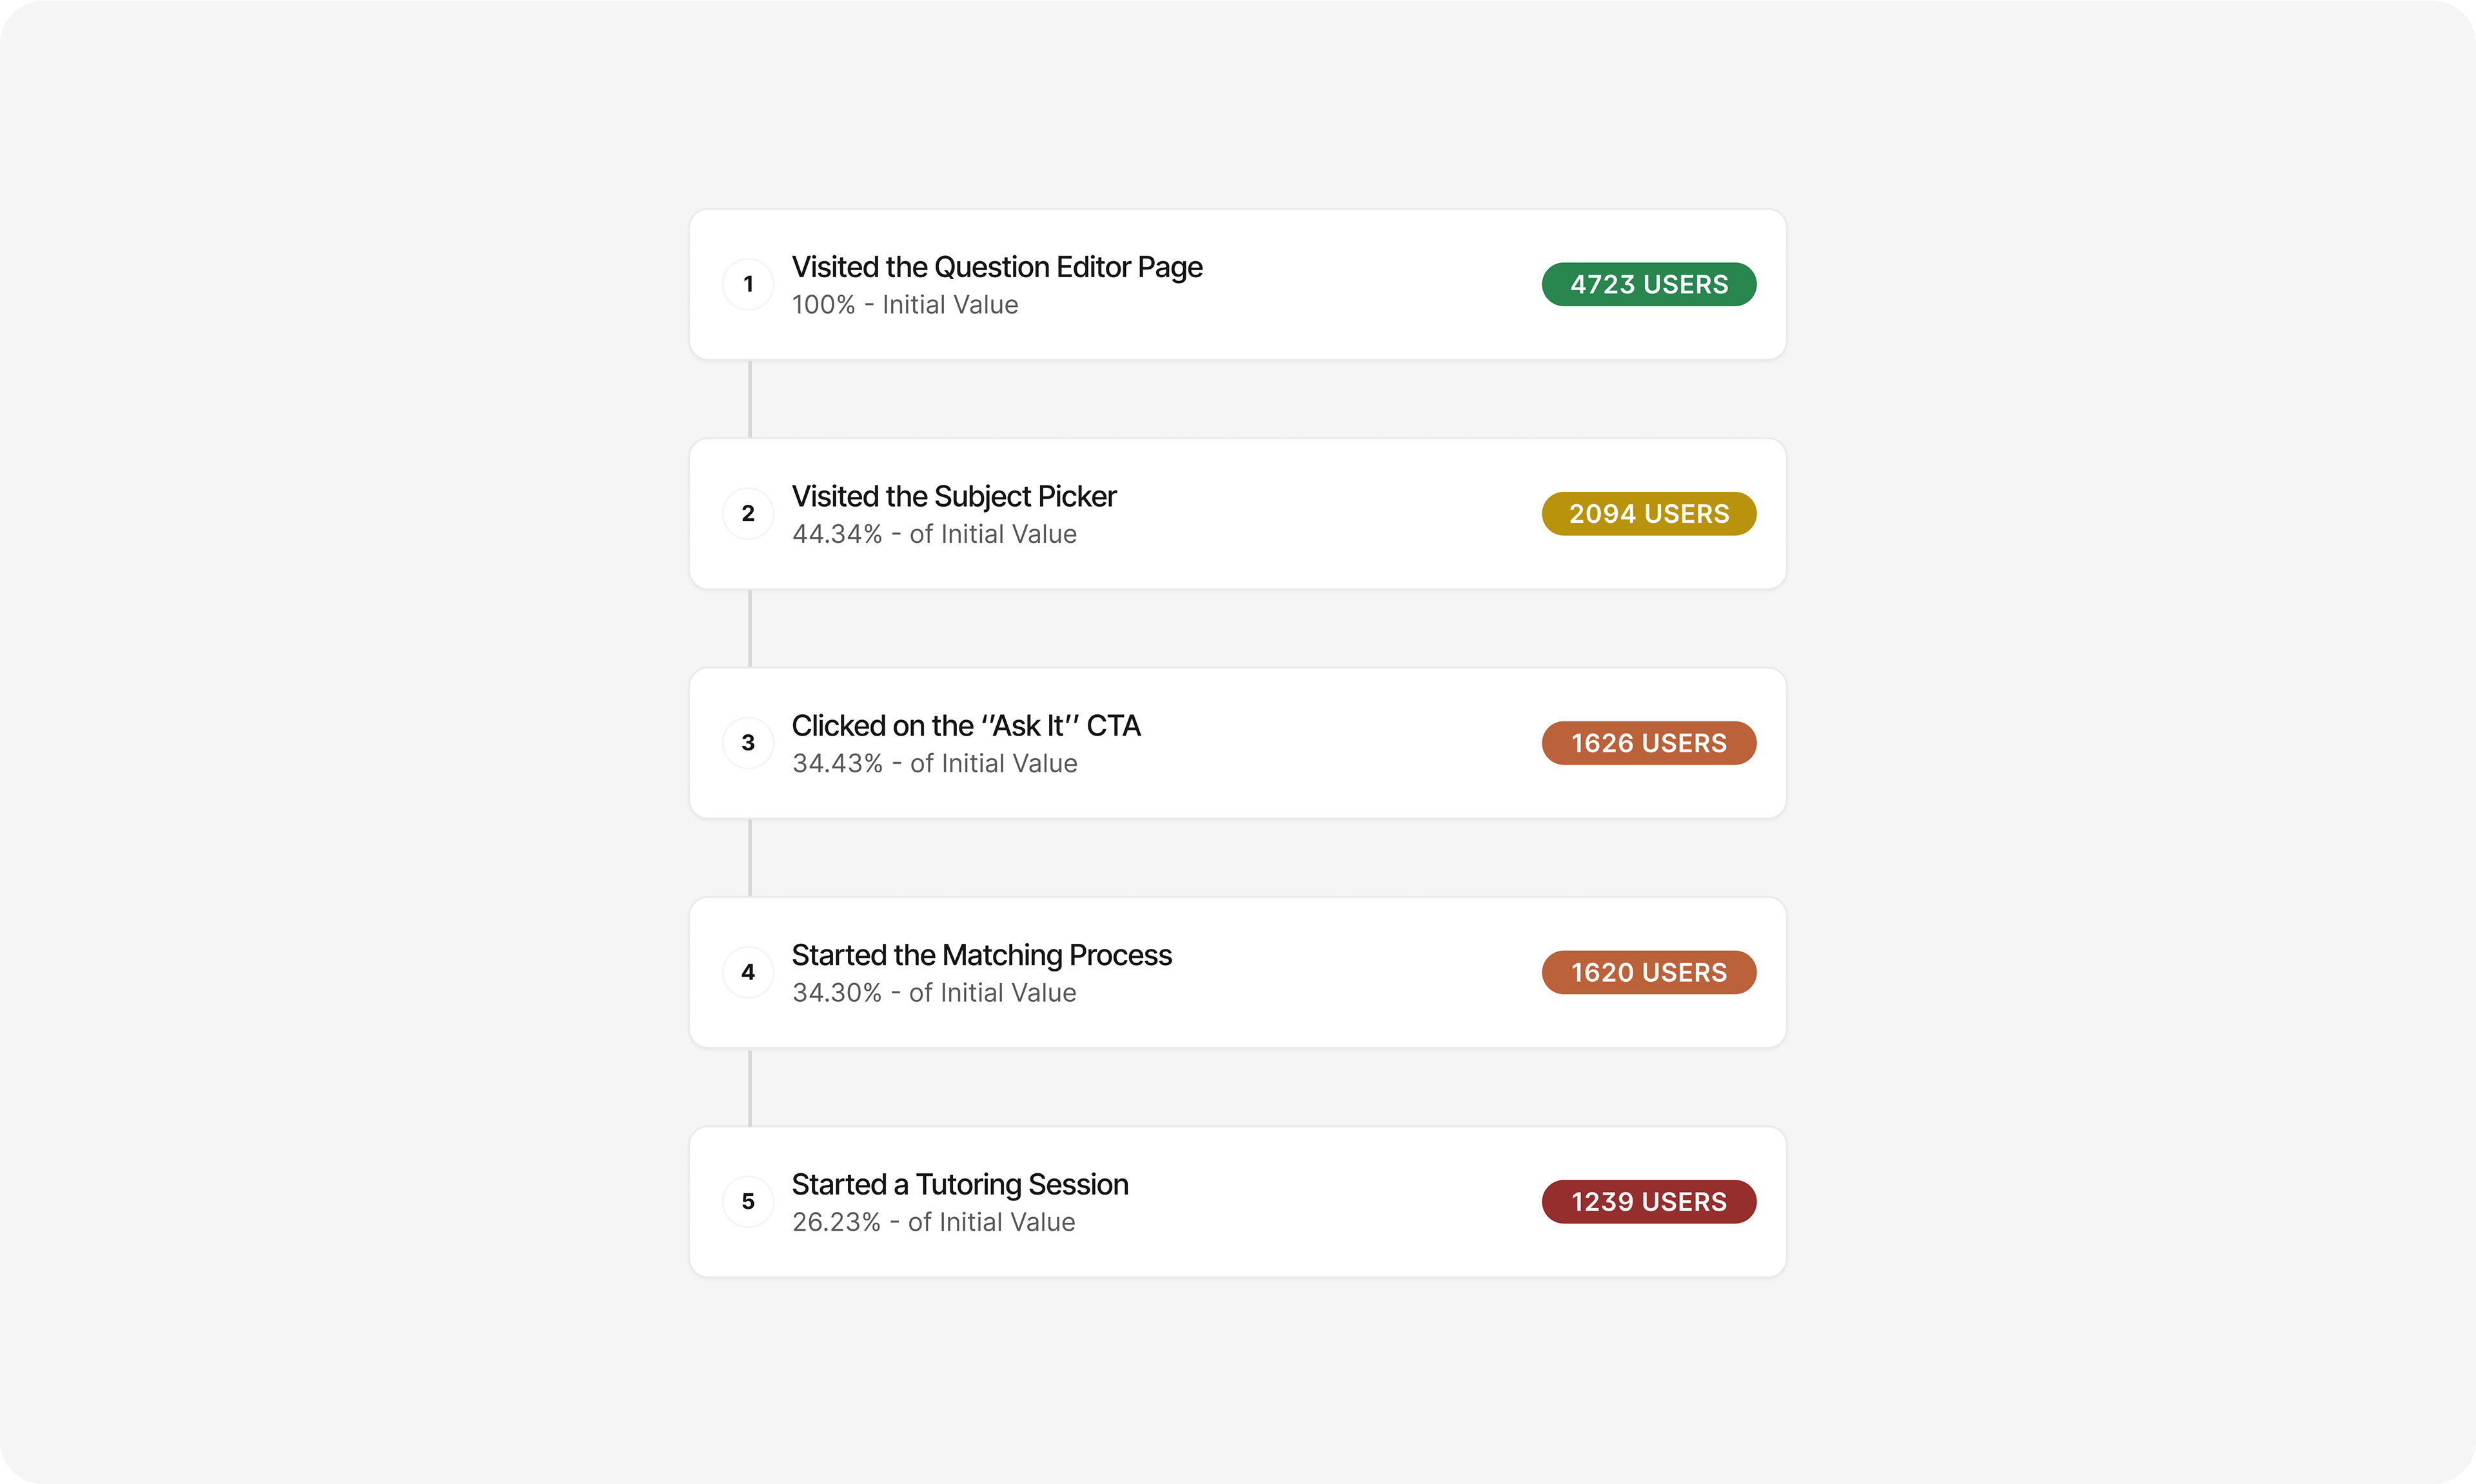Click the 1620 USERS badge

click(1648, 972)
